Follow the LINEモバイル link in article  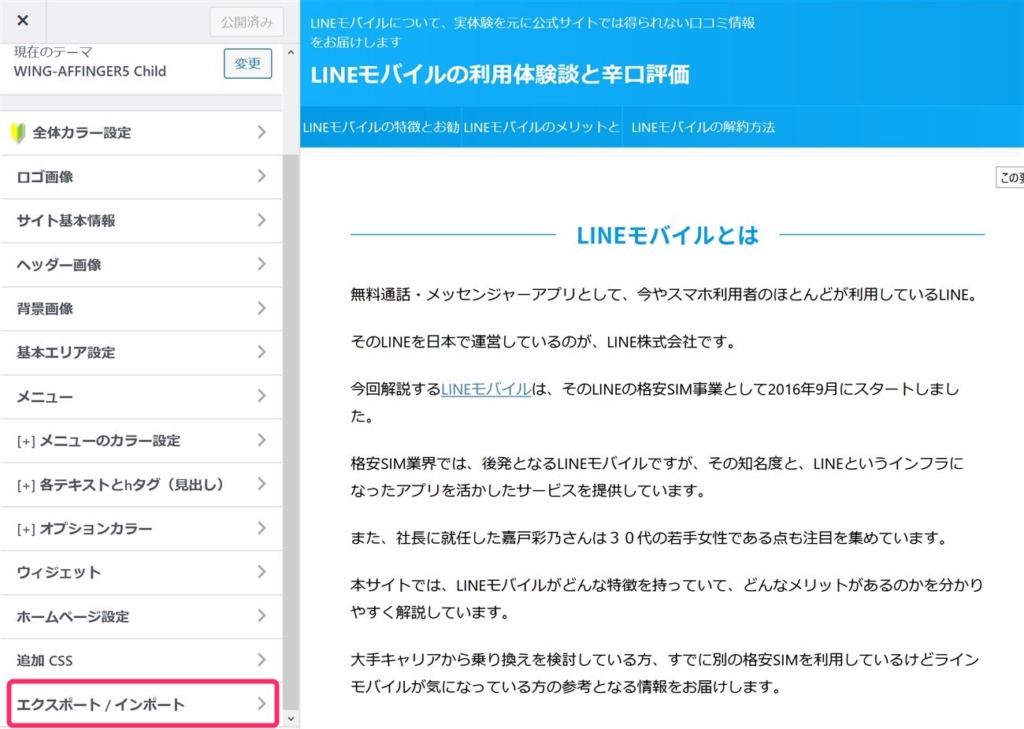click(x=486, y=389)
